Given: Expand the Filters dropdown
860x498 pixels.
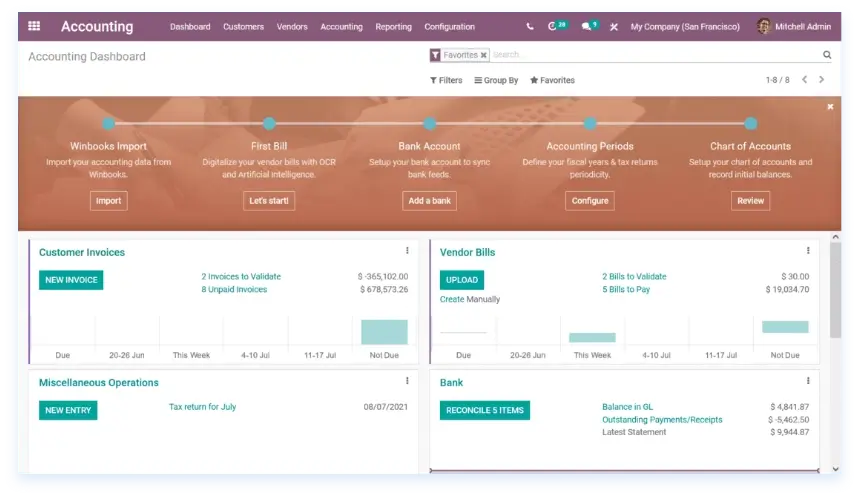Looking at the screenshot, I should (x=446, y=80).
